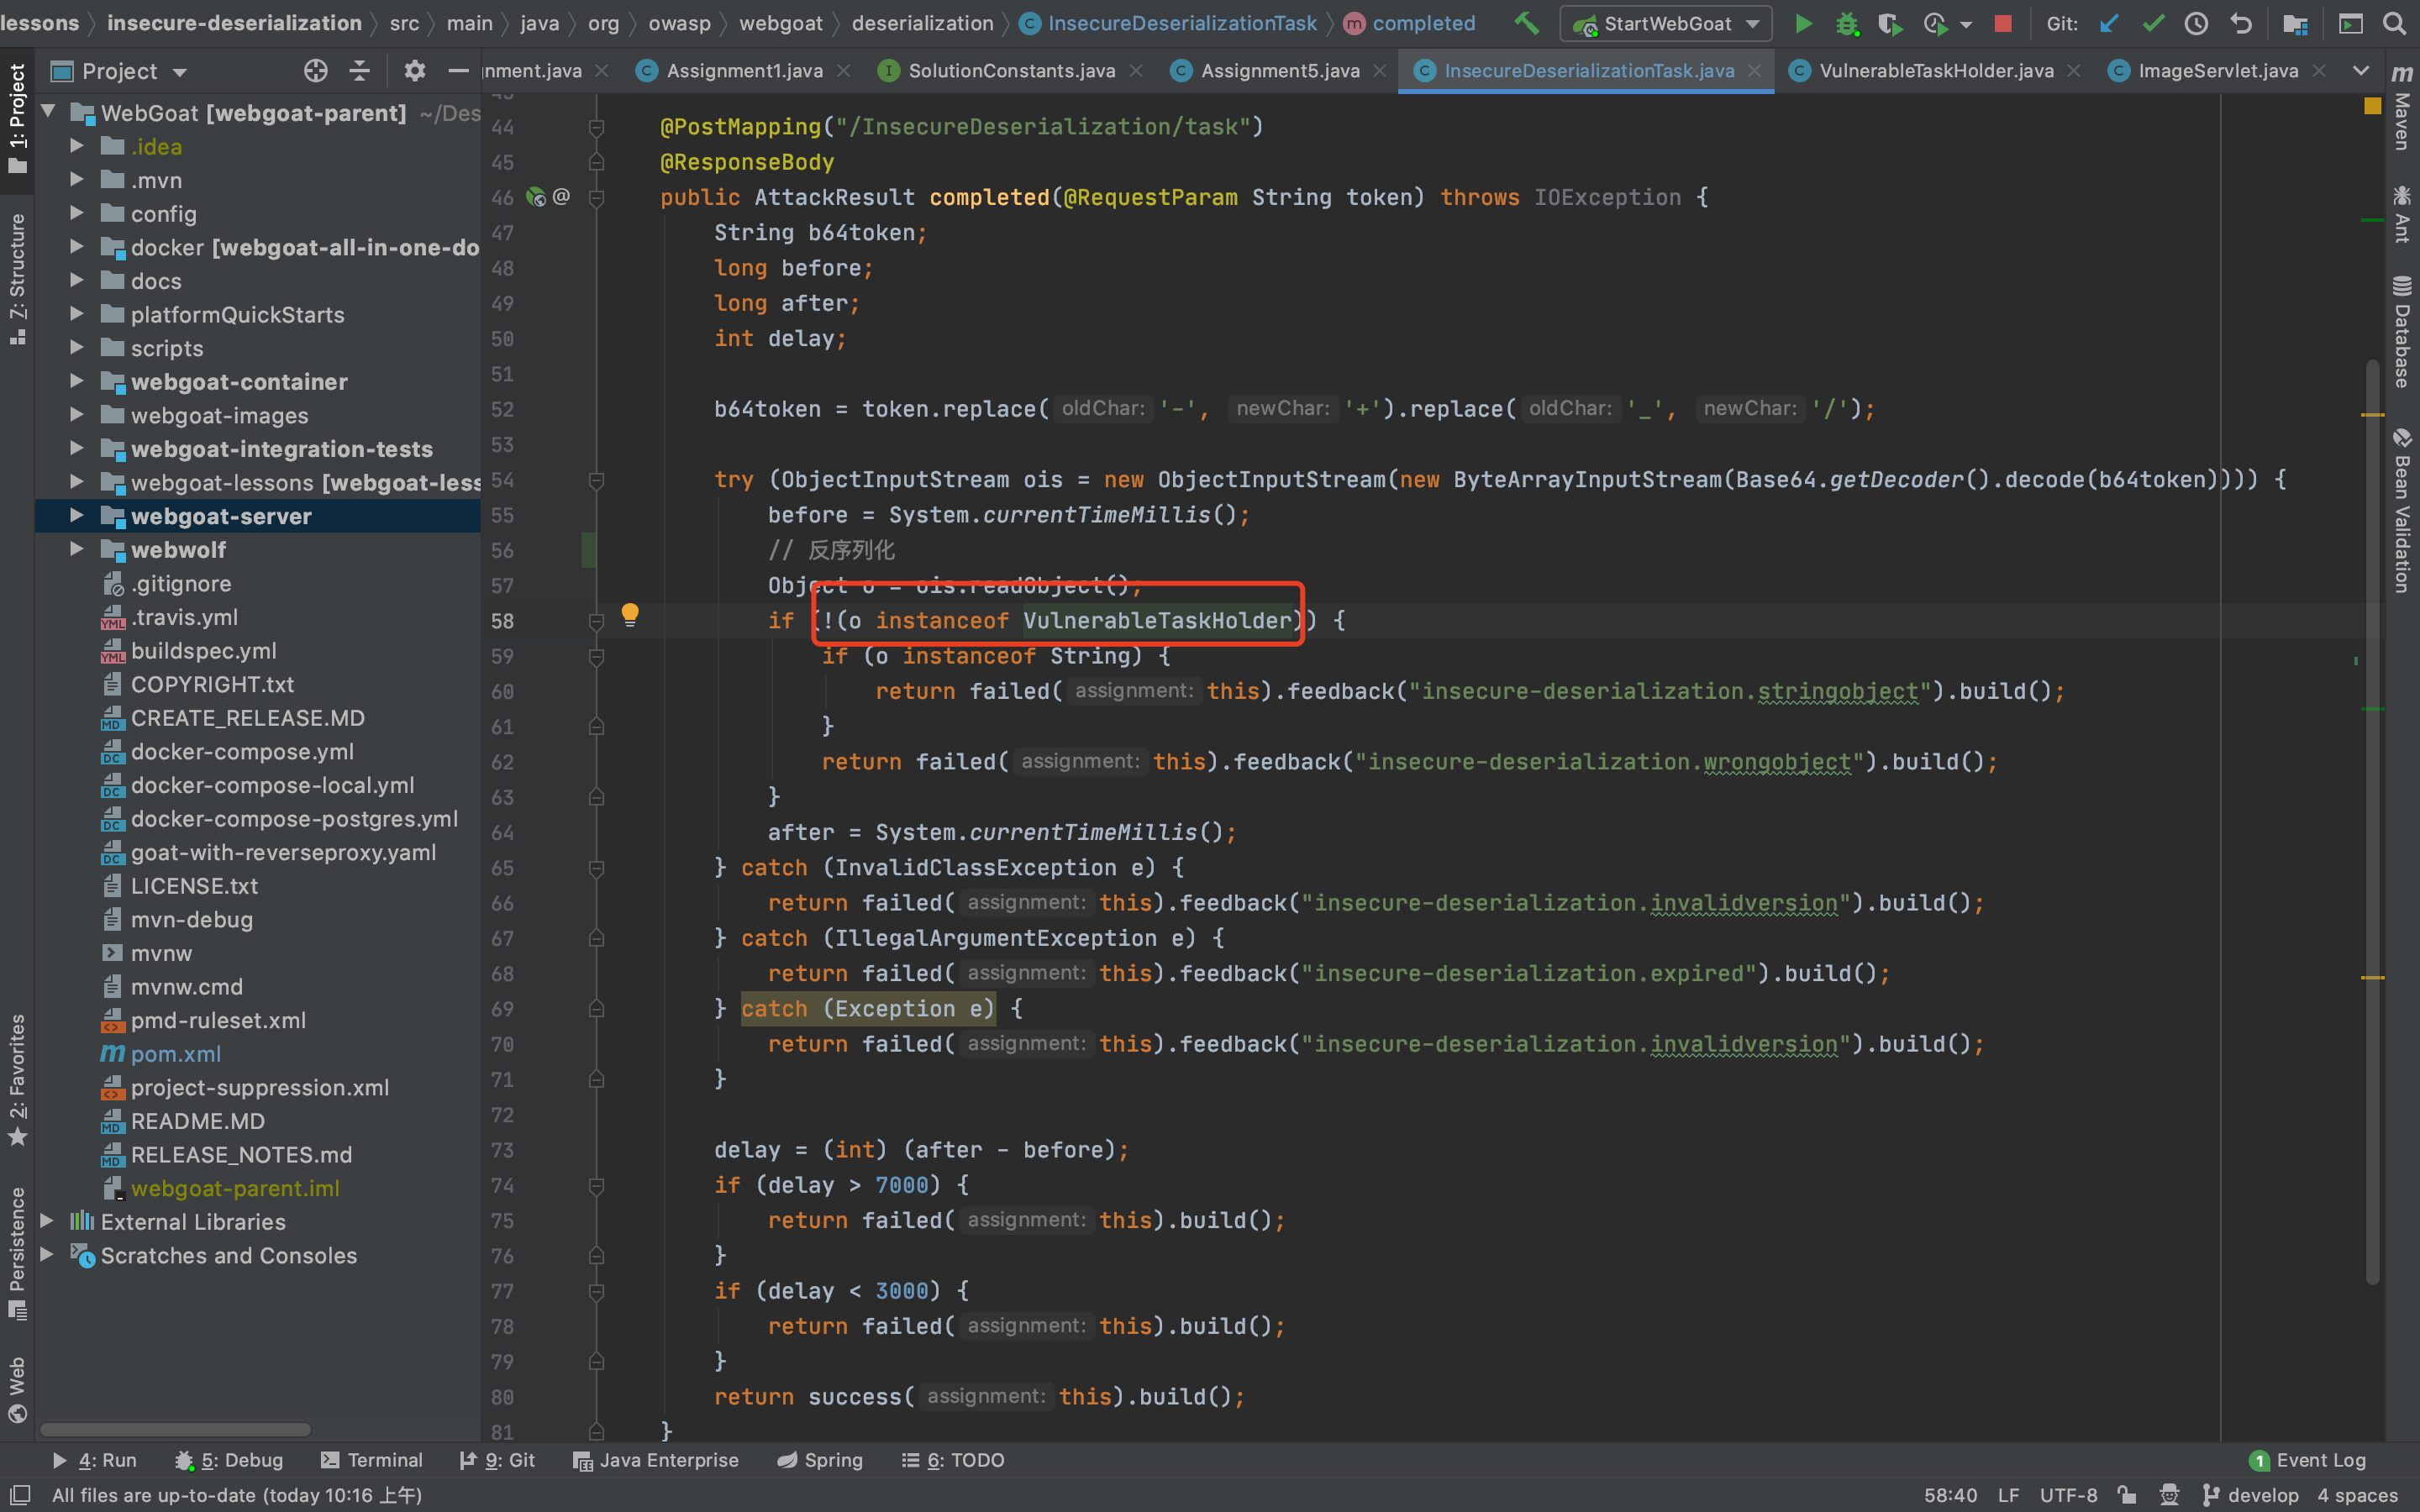Open the Assignment5.java editor tab

pyautogui.click(x=1279, y=71)
